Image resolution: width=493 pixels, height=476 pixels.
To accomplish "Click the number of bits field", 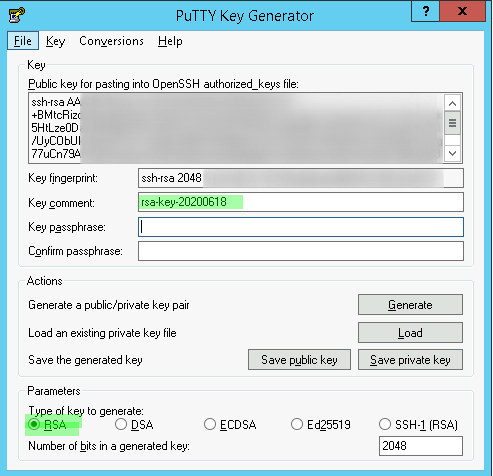I will [421, 446].
